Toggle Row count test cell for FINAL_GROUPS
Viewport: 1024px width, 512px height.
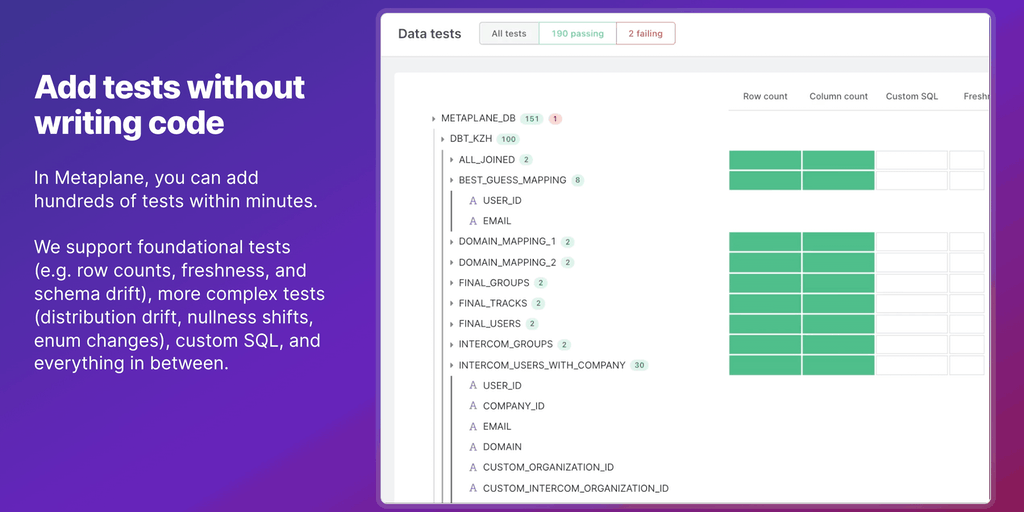[765, 283]
